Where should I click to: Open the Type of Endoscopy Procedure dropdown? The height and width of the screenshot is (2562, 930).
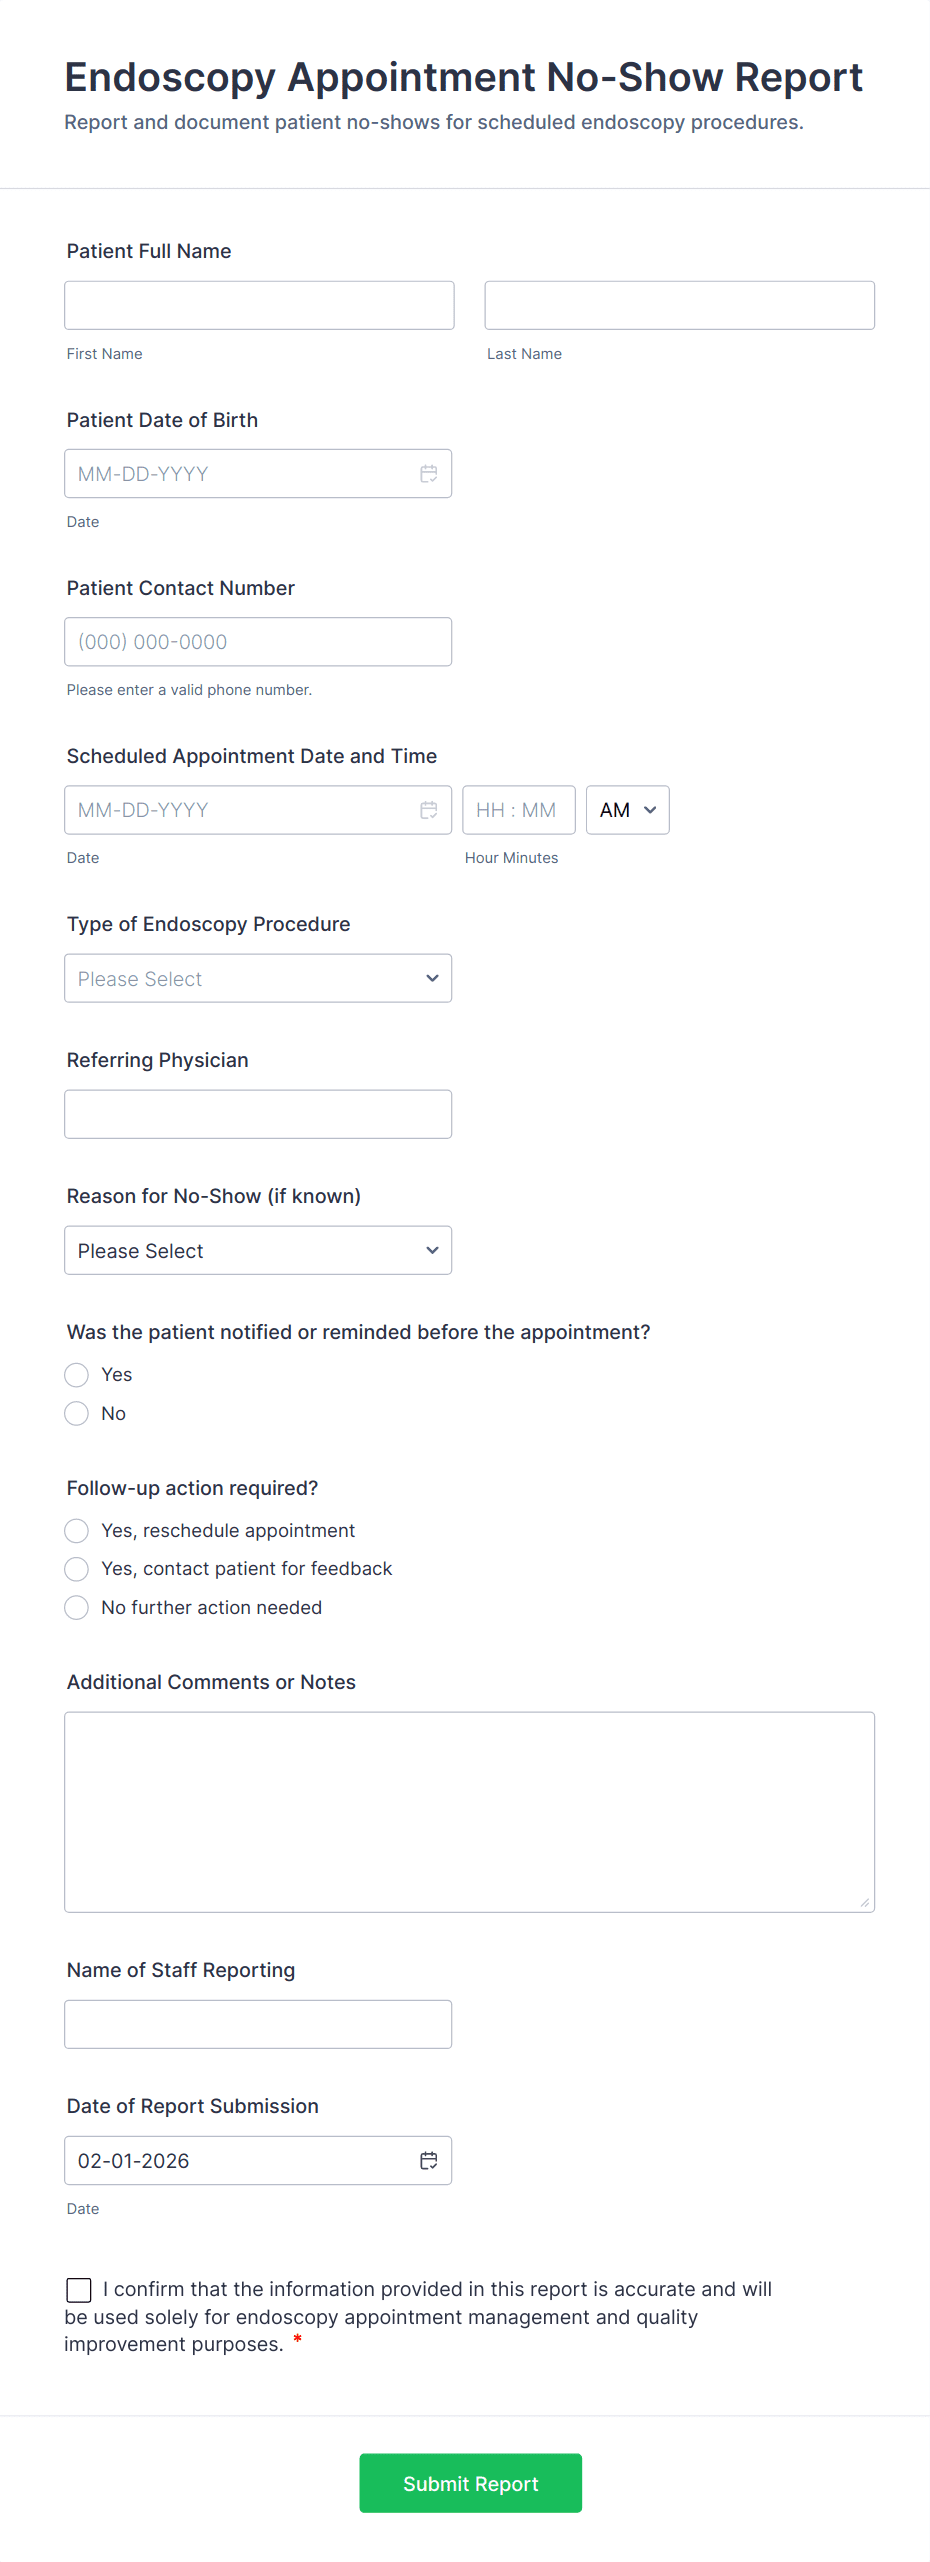tap(258, 978)
